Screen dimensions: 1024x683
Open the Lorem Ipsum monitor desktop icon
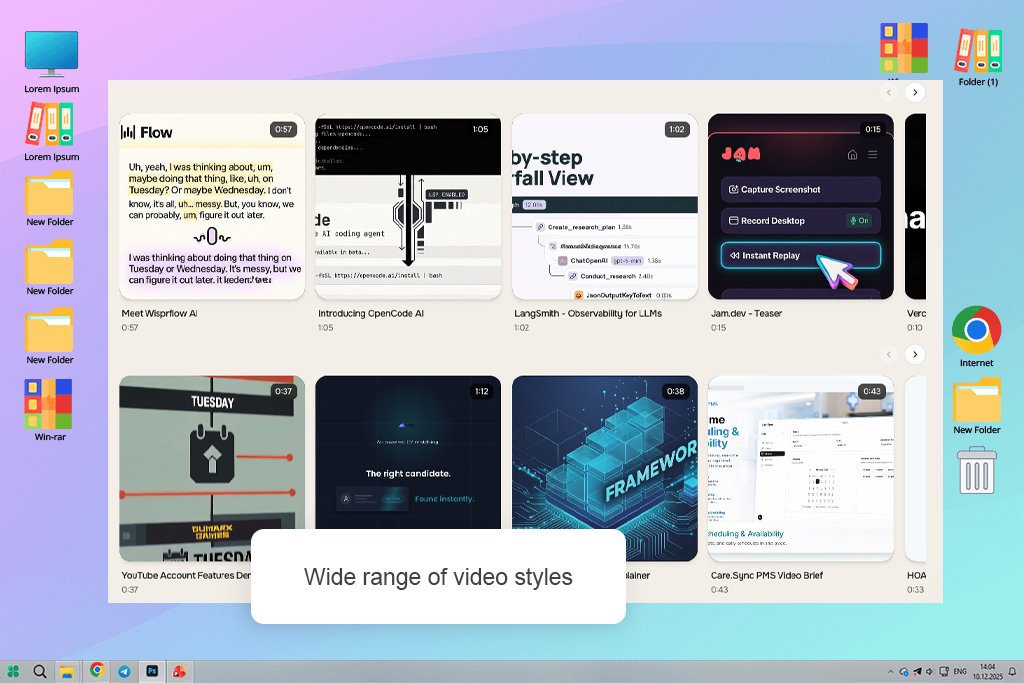coord(52,54)
